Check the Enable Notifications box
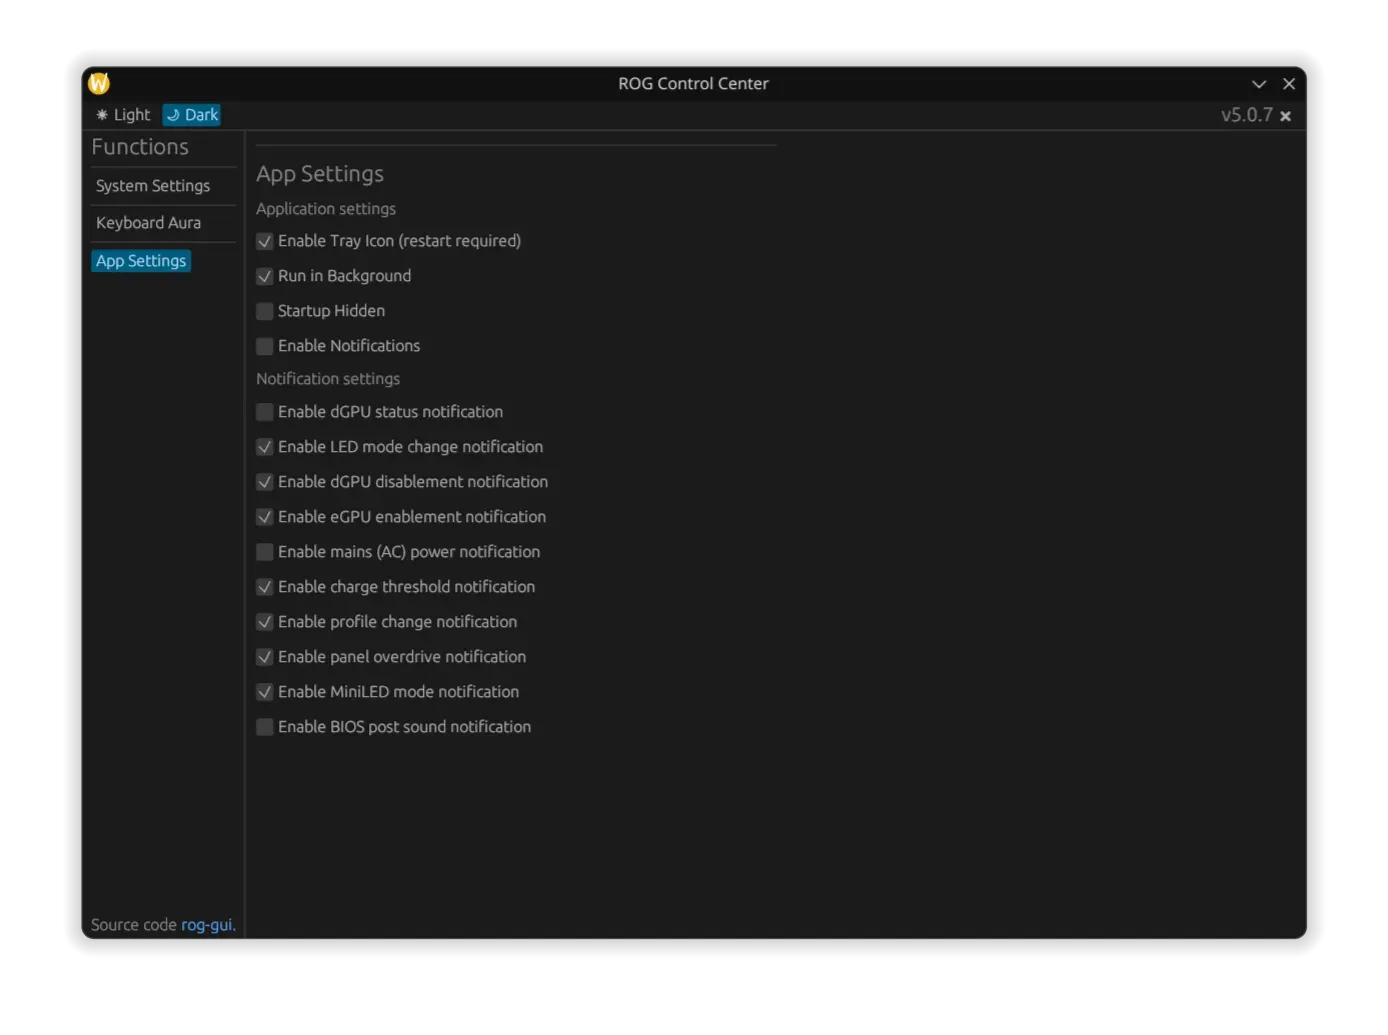This screenshot has width=1388, height=1035. coord(265,346)
